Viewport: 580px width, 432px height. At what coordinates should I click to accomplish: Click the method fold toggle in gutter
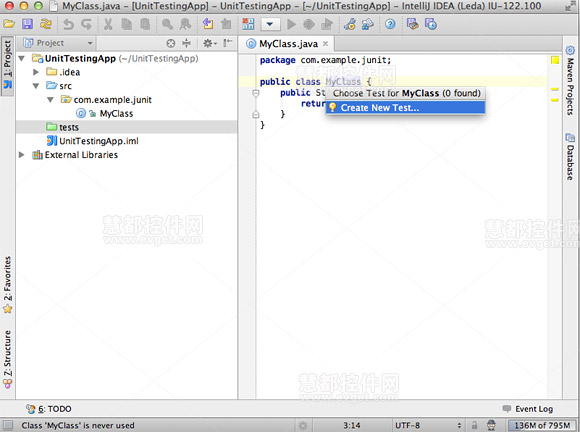[256, 94]
